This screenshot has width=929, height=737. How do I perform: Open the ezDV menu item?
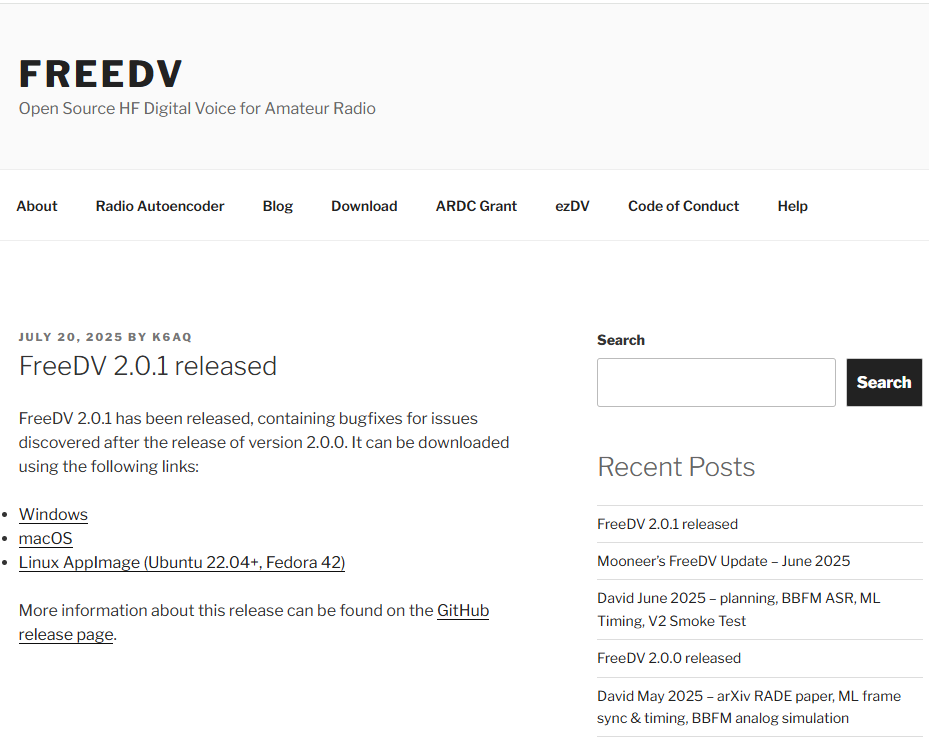[x=572, y=206]
